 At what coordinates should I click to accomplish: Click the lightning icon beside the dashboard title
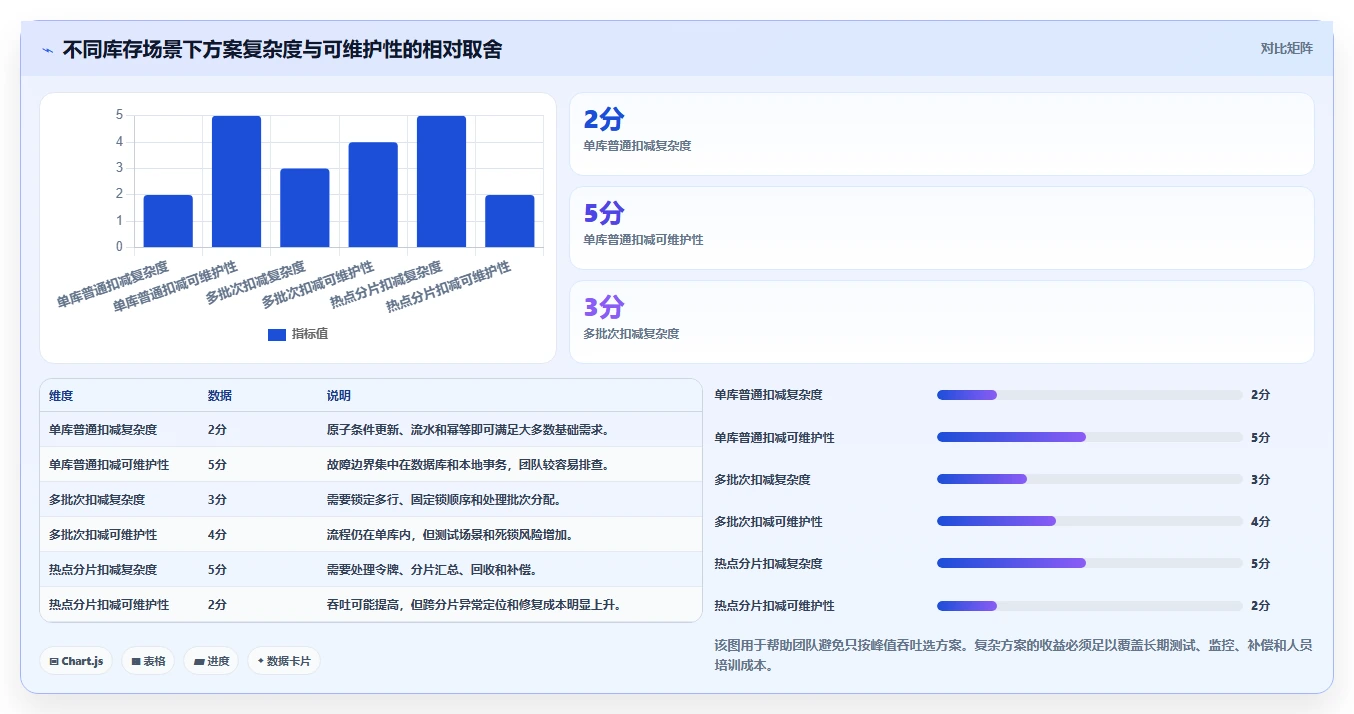click(x=47, y=50)
